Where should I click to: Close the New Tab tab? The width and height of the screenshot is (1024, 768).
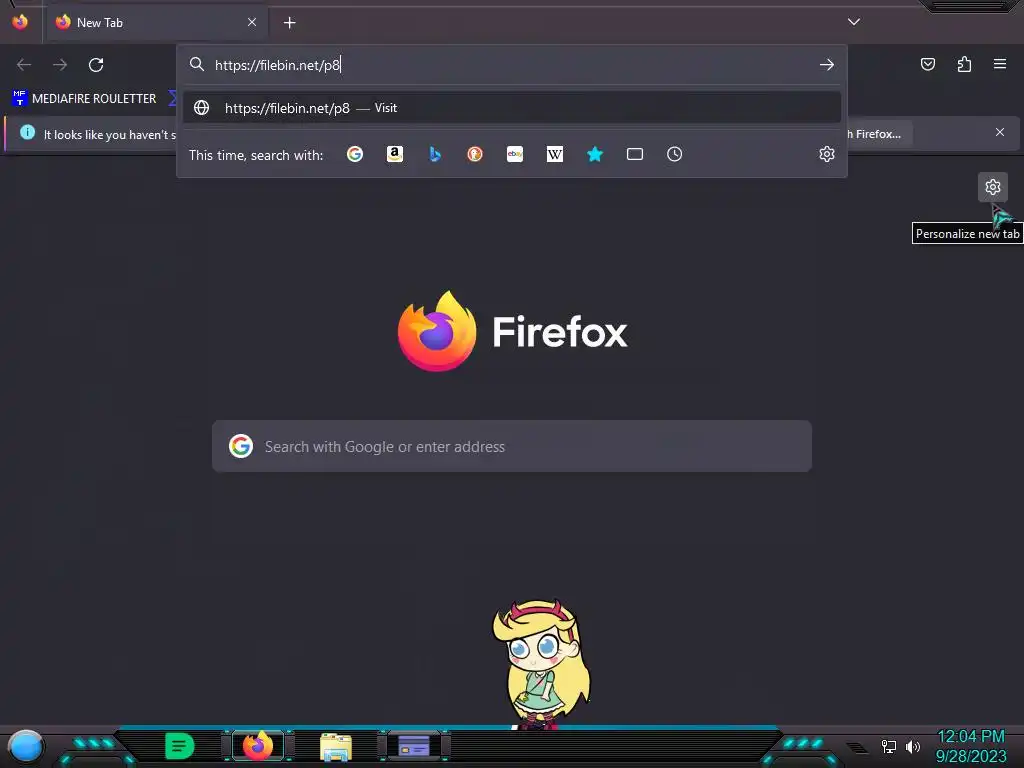pos(251,22)
